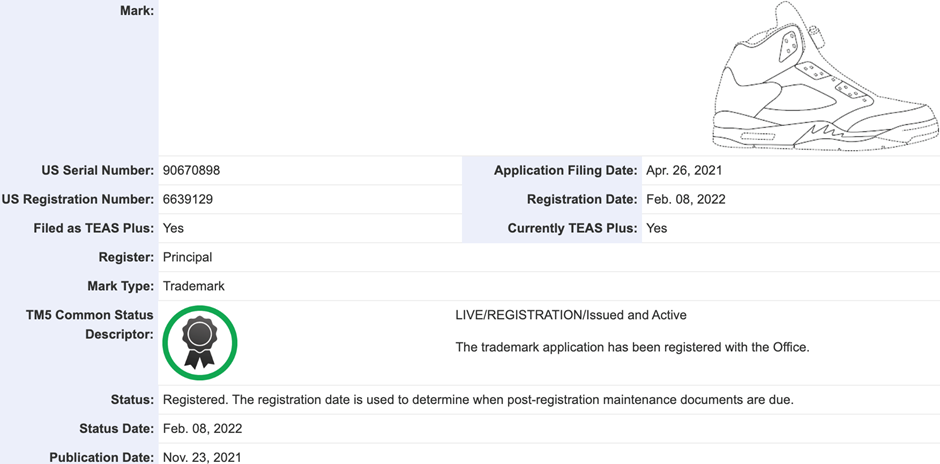The width and height of the screenshot is (940, 464).
Task: Click the Registration Date value Feb. 08, 2022
Action: pos(686,199)
